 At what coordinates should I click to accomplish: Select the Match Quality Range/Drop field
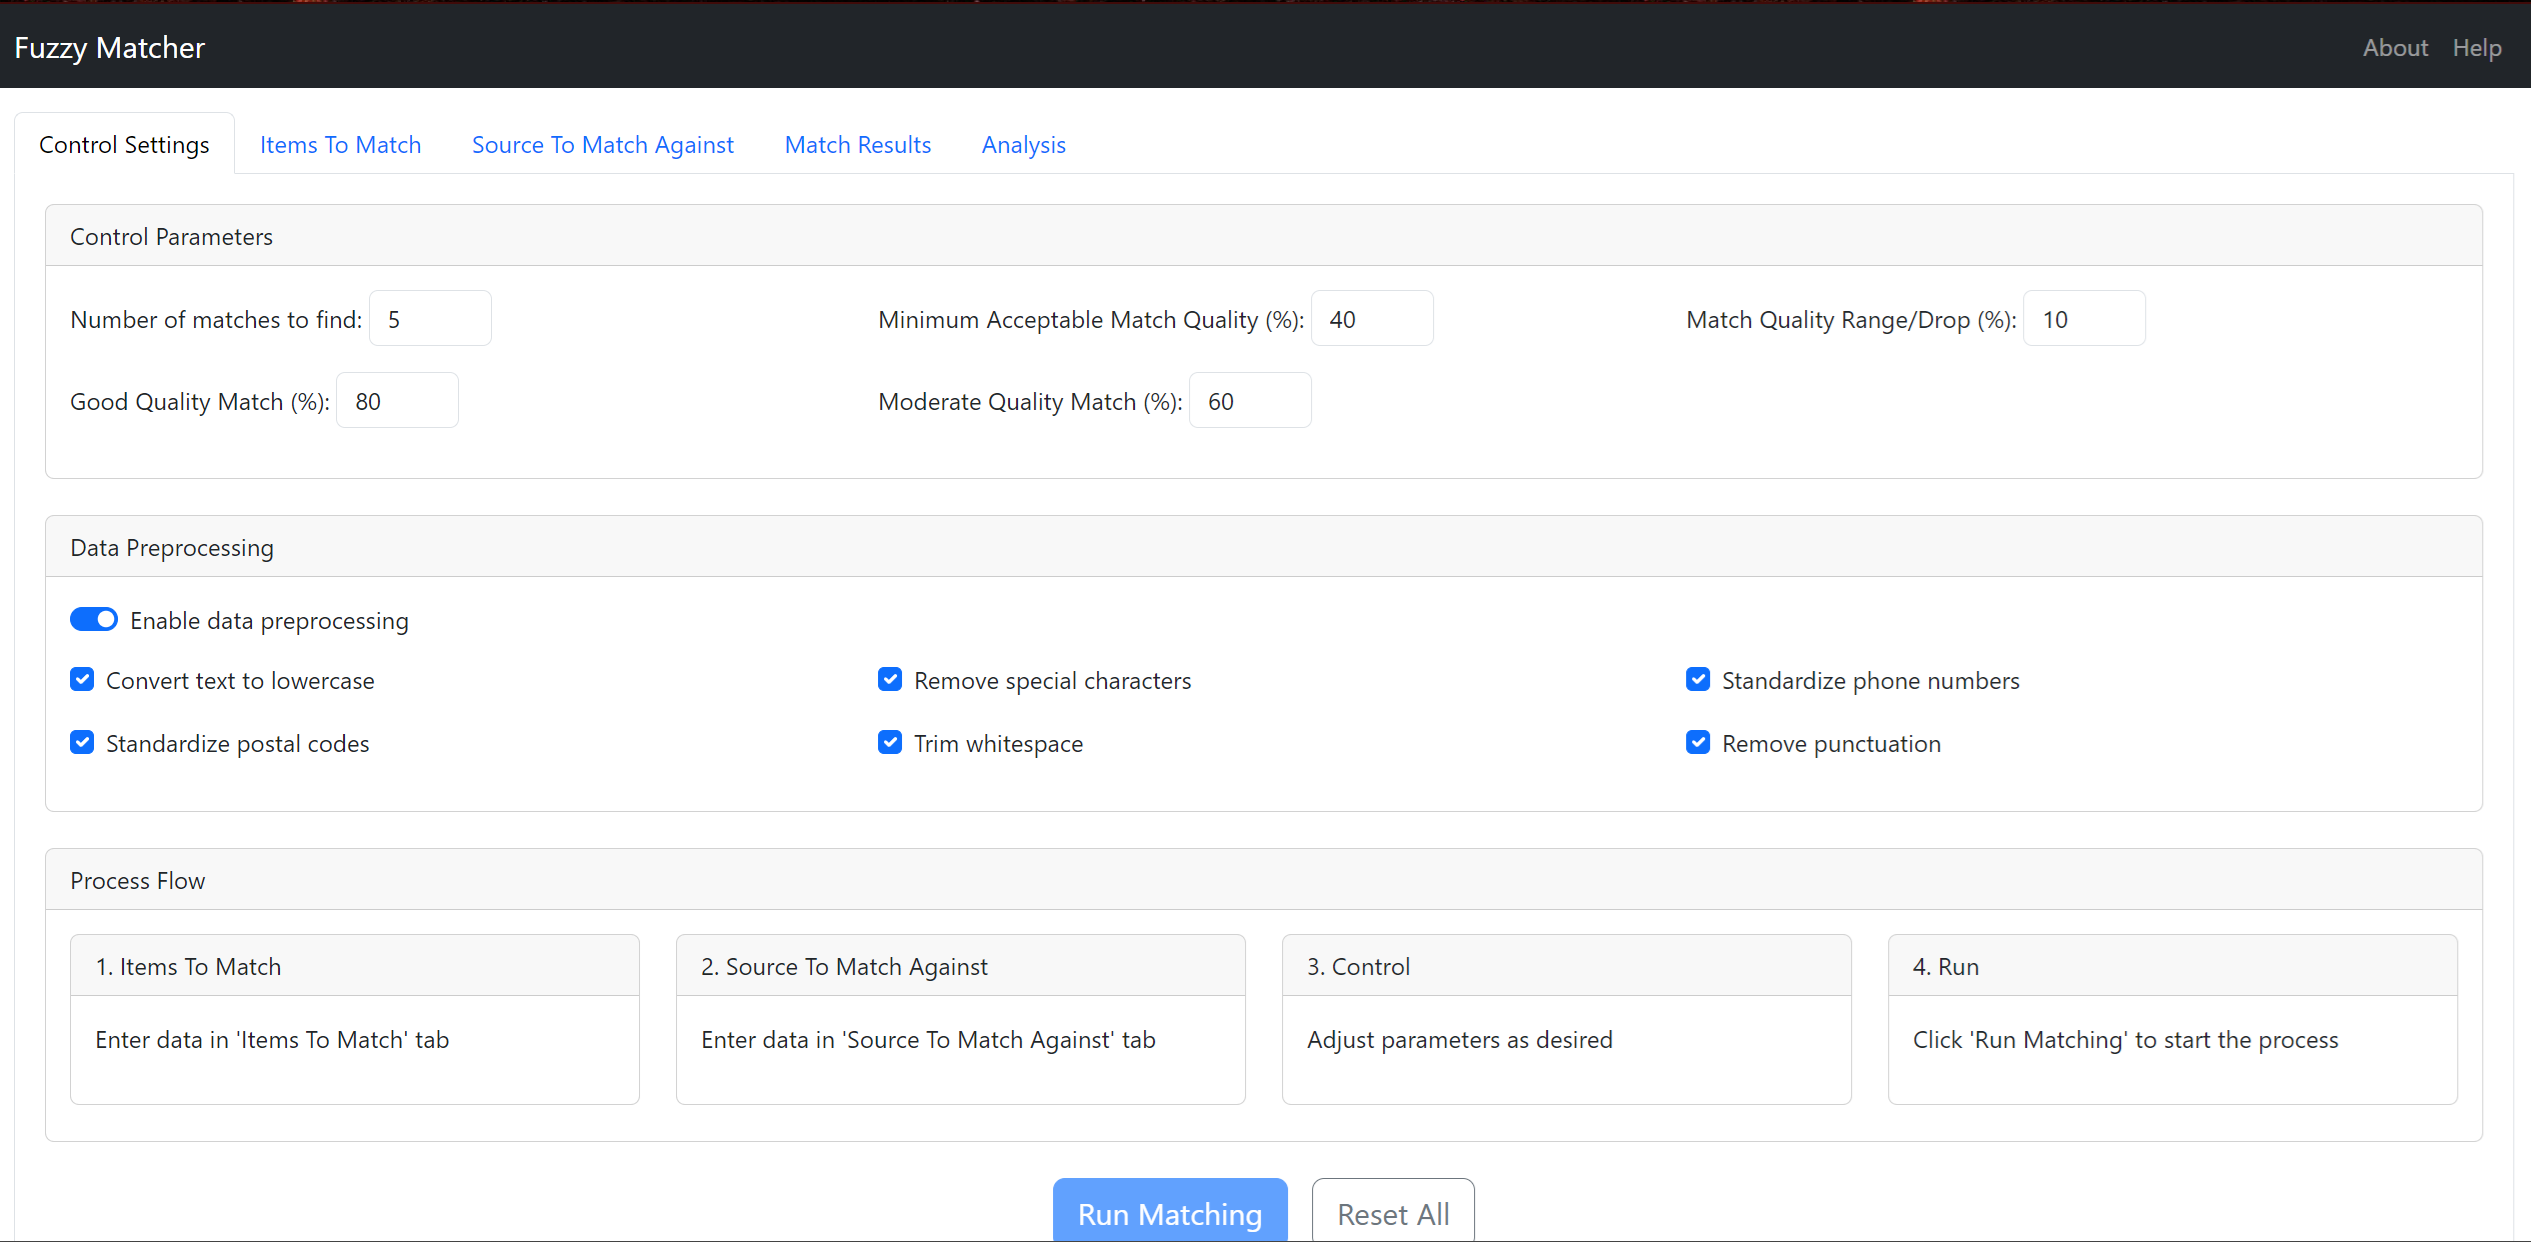2084,318
